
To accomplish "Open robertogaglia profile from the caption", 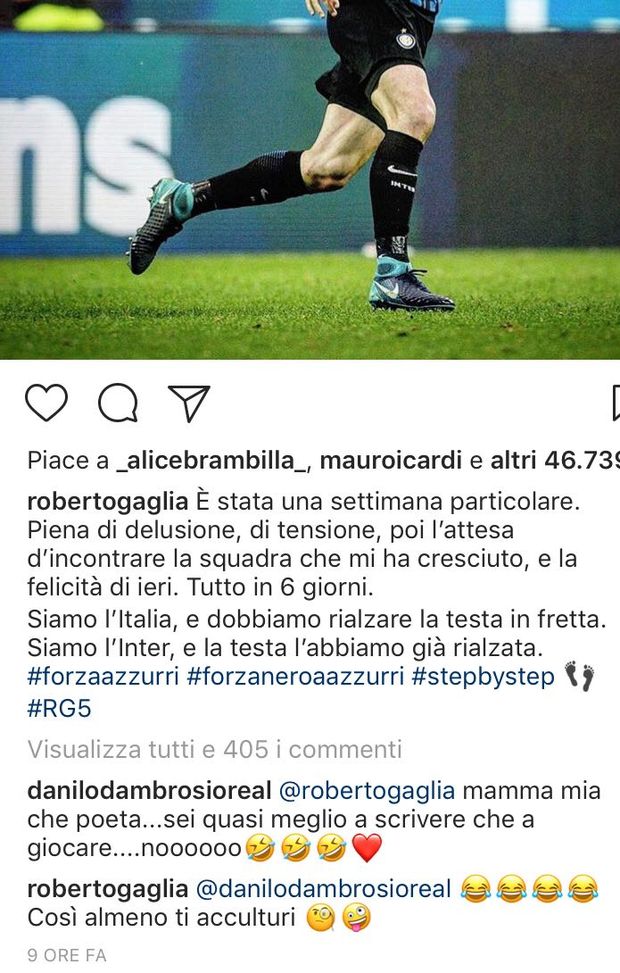I will (107, 502).
